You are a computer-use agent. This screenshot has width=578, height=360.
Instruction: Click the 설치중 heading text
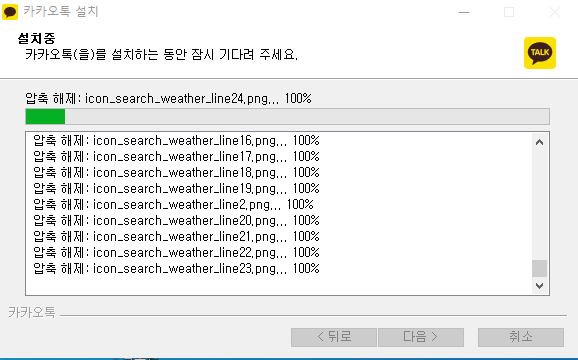tap(36, 38)
